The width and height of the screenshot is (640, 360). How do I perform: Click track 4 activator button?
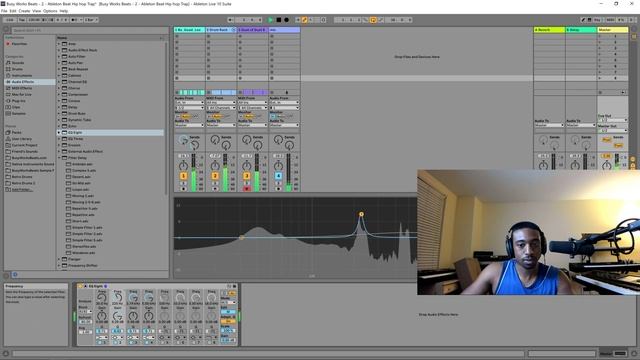tap(278, 176)
